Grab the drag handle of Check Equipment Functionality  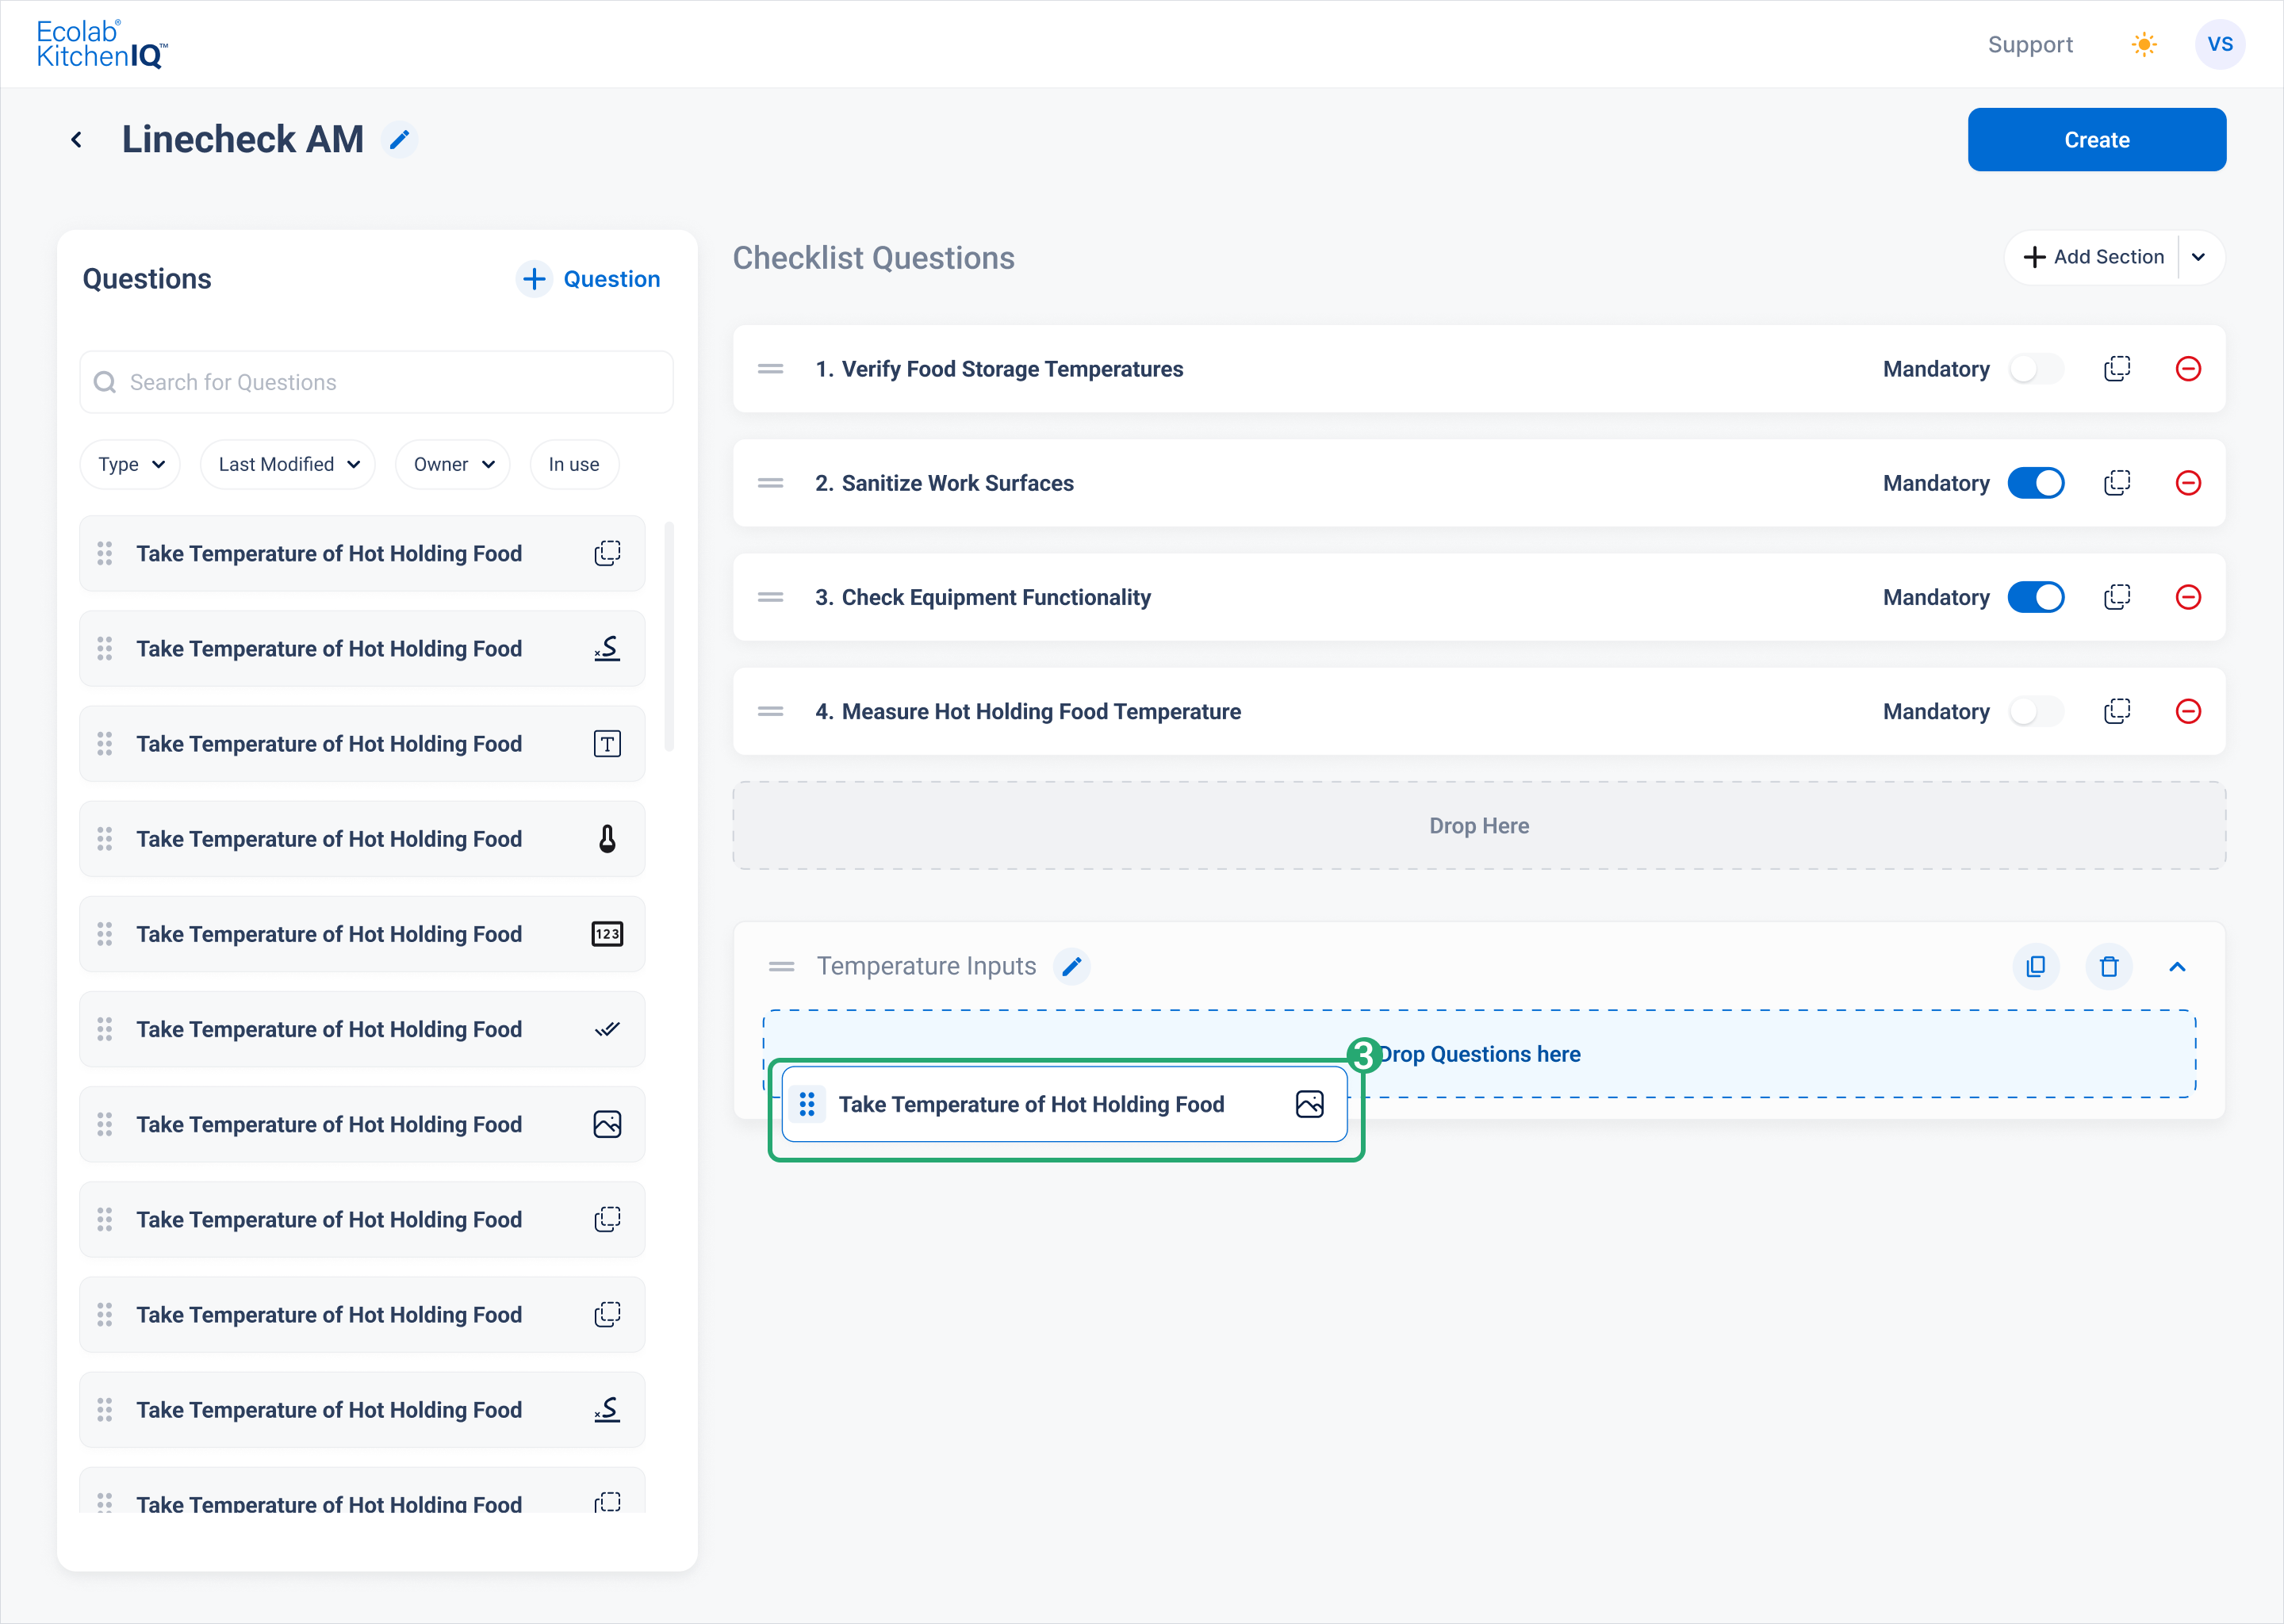770,597
